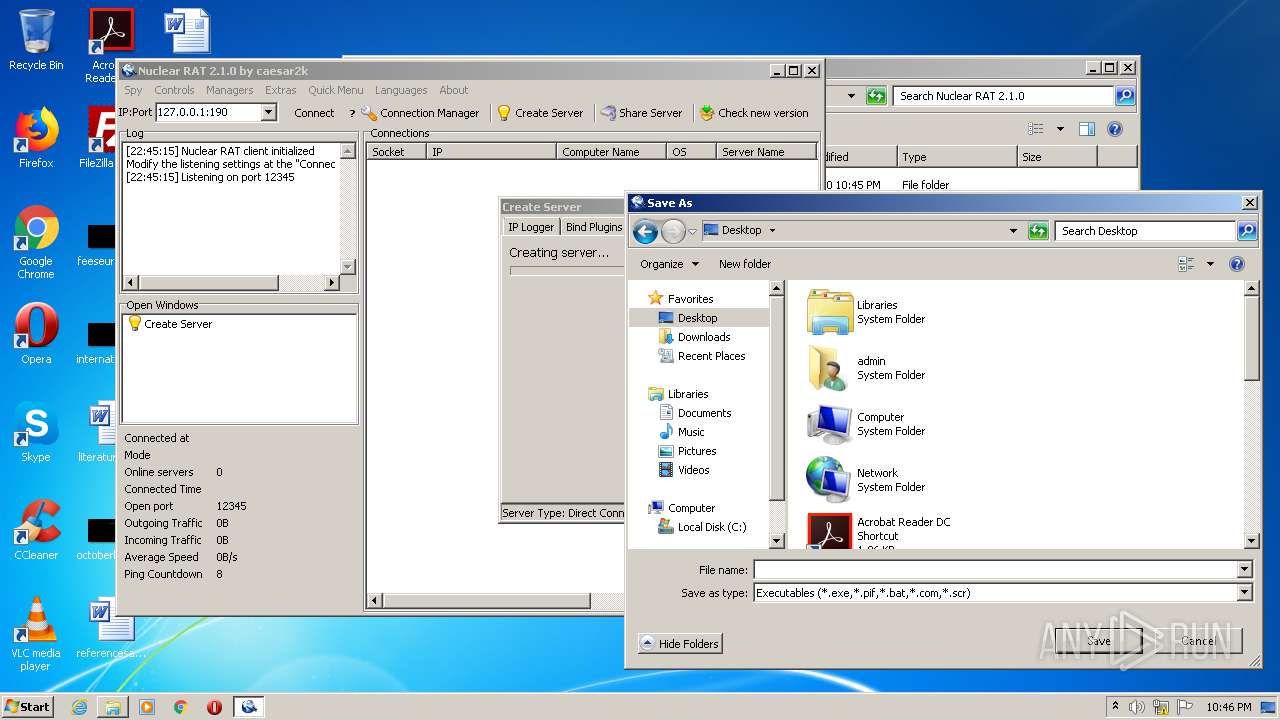Click the Search Desktop field
The width and height of the screenshot is (1280, 720).
1145,231
